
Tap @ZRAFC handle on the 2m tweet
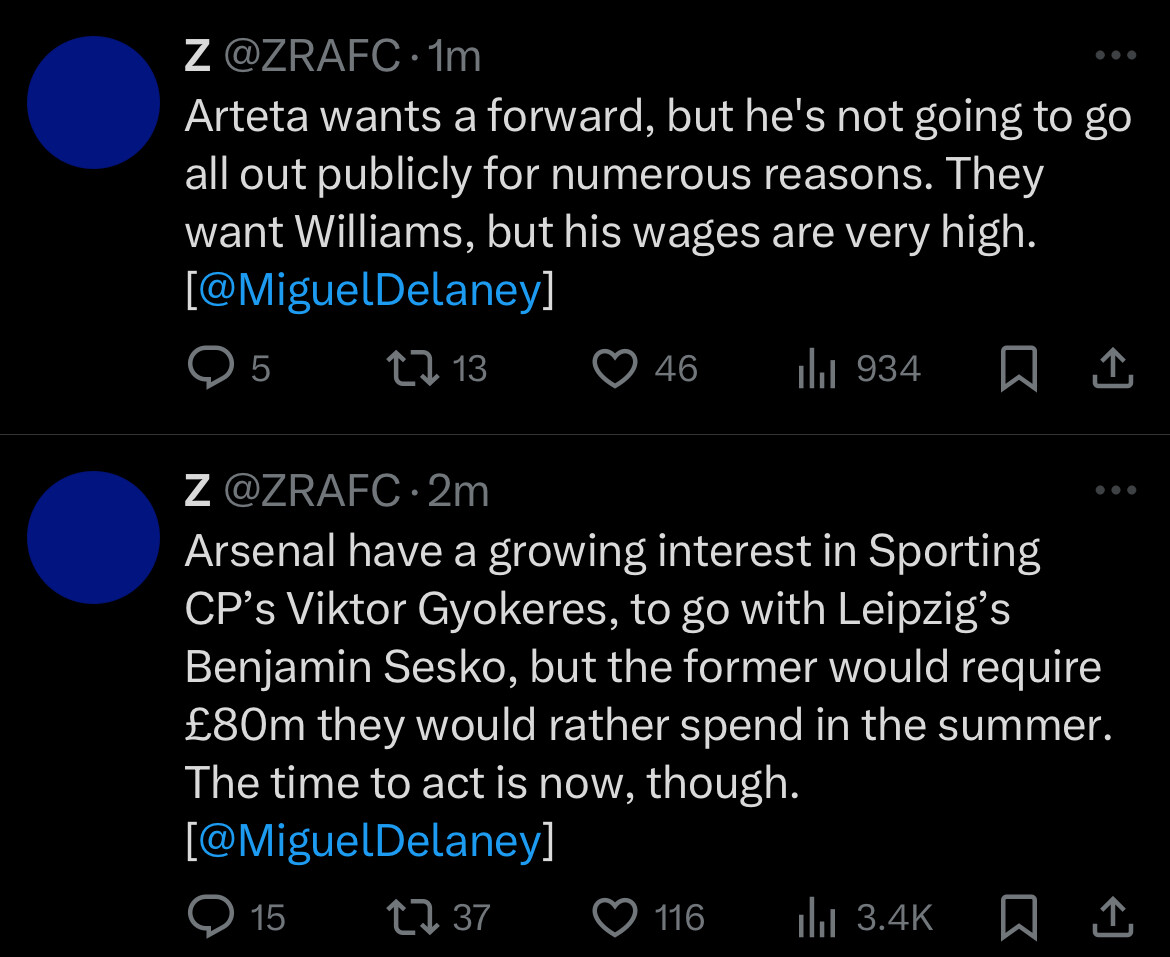click(x=311, y=491)
